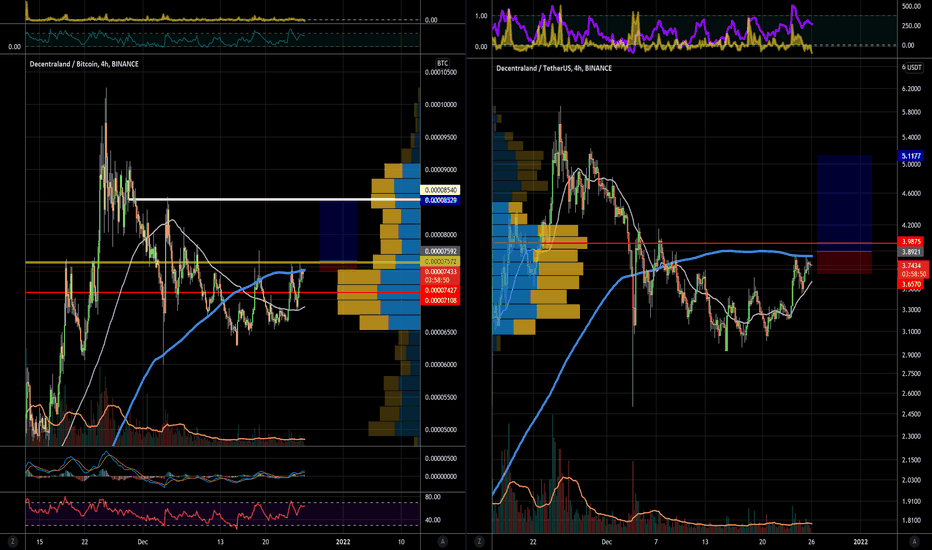Click the red 3.6570 stop price label

(x=911, y=285)
